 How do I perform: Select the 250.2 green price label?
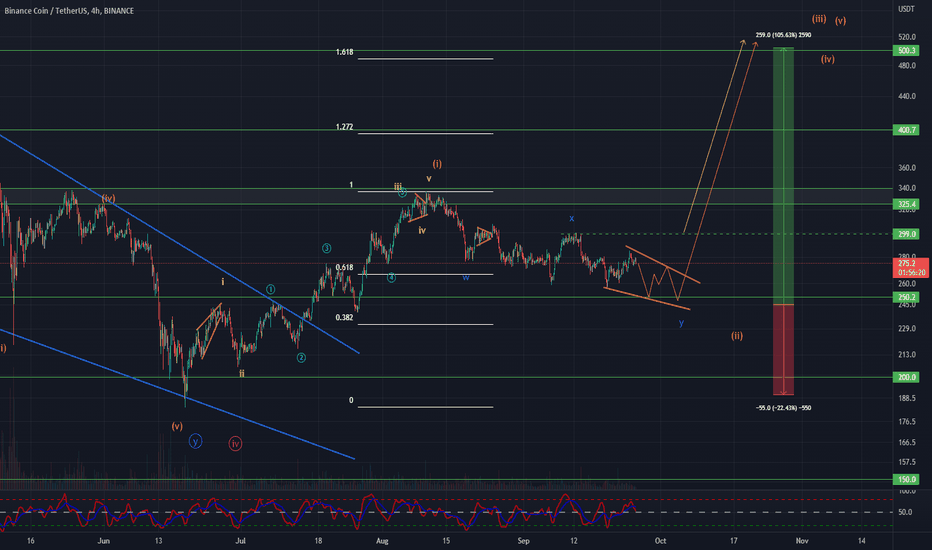906,297
